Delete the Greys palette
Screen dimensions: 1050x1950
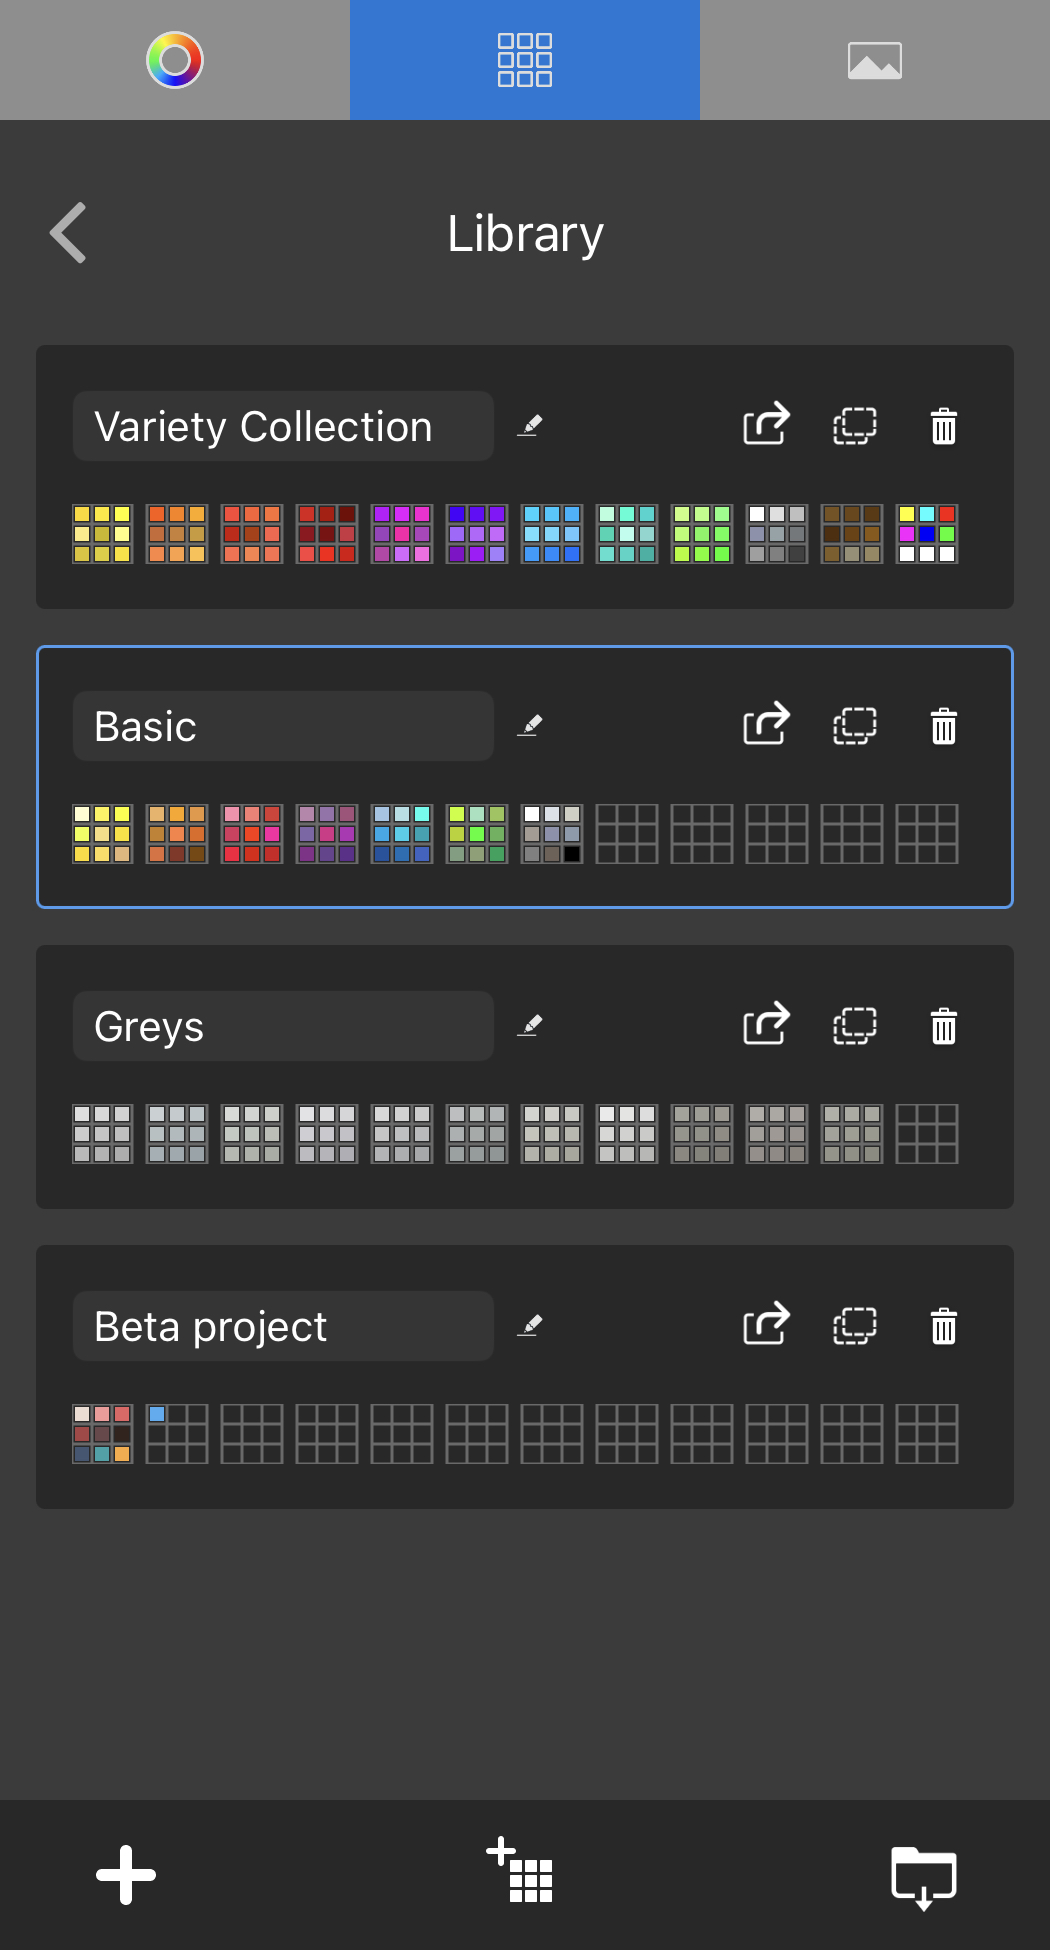pos(944,1026)
